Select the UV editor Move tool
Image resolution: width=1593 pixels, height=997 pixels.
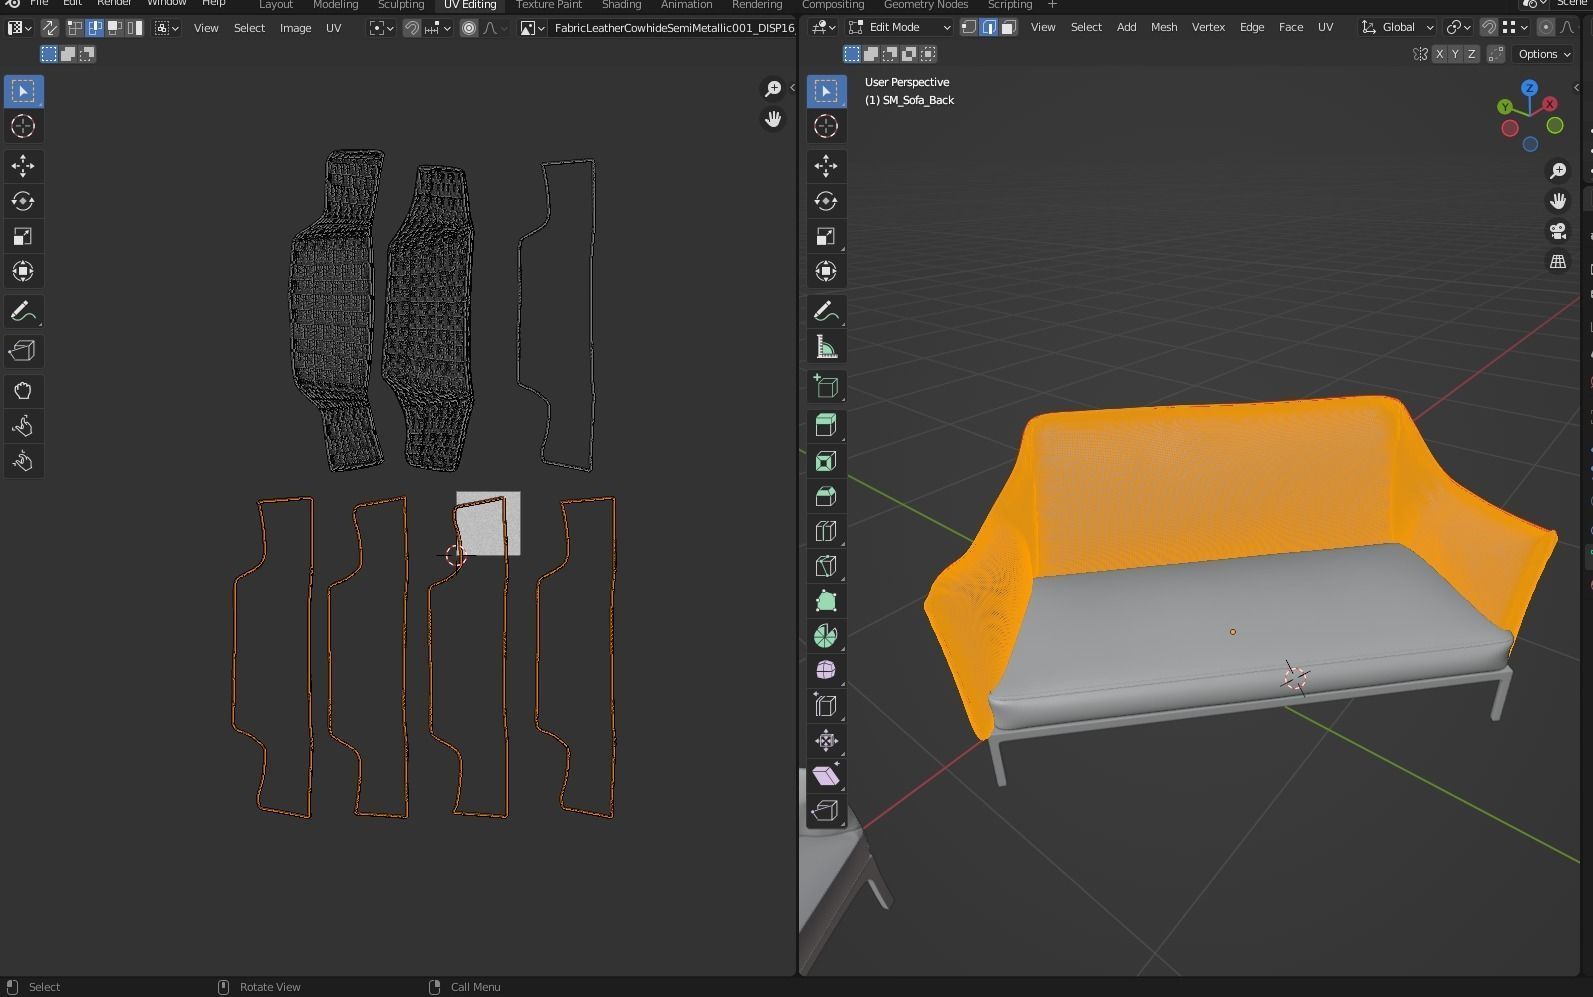(23, 166)
